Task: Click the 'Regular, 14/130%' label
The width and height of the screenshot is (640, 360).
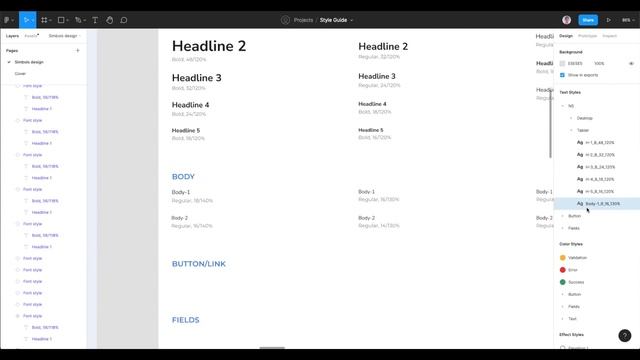Action: [x=379, y=226]
